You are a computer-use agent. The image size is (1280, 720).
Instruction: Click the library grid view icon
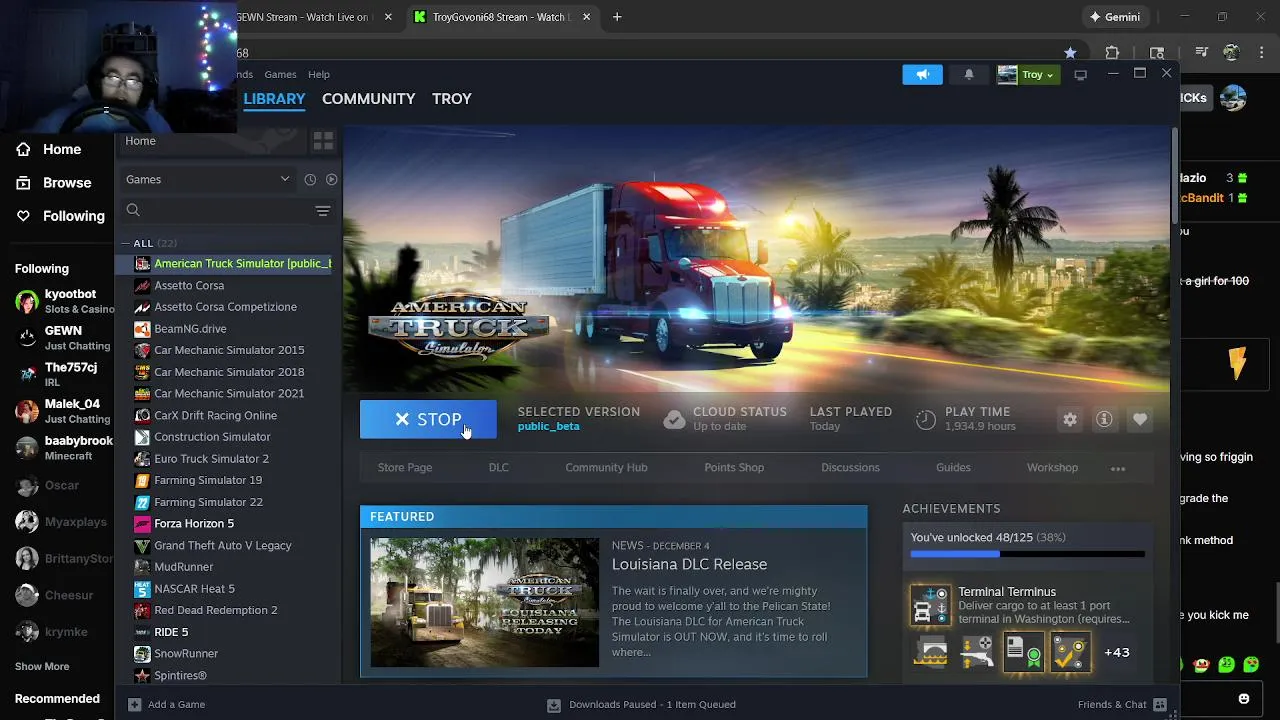(323, 141)
